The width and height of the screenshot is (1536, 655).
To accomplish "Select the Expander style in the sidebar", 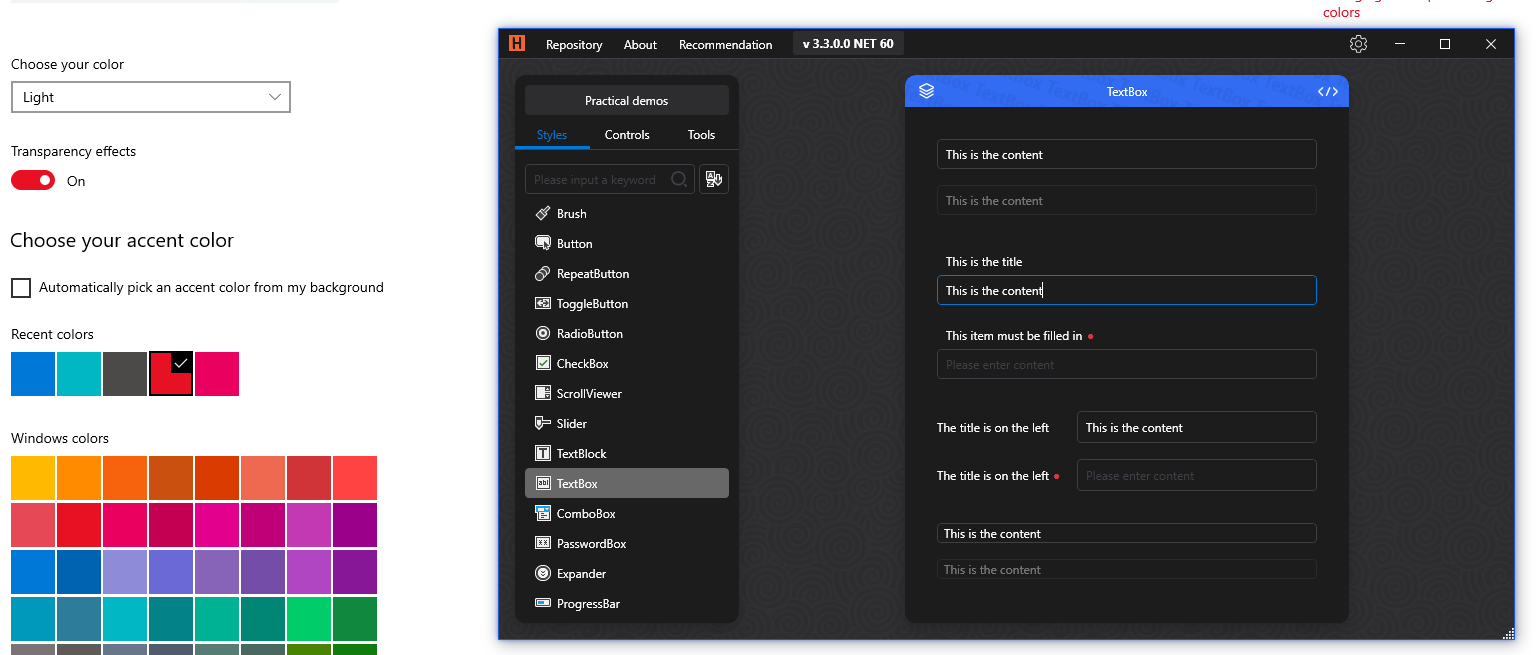I will (x=581, y=573).
